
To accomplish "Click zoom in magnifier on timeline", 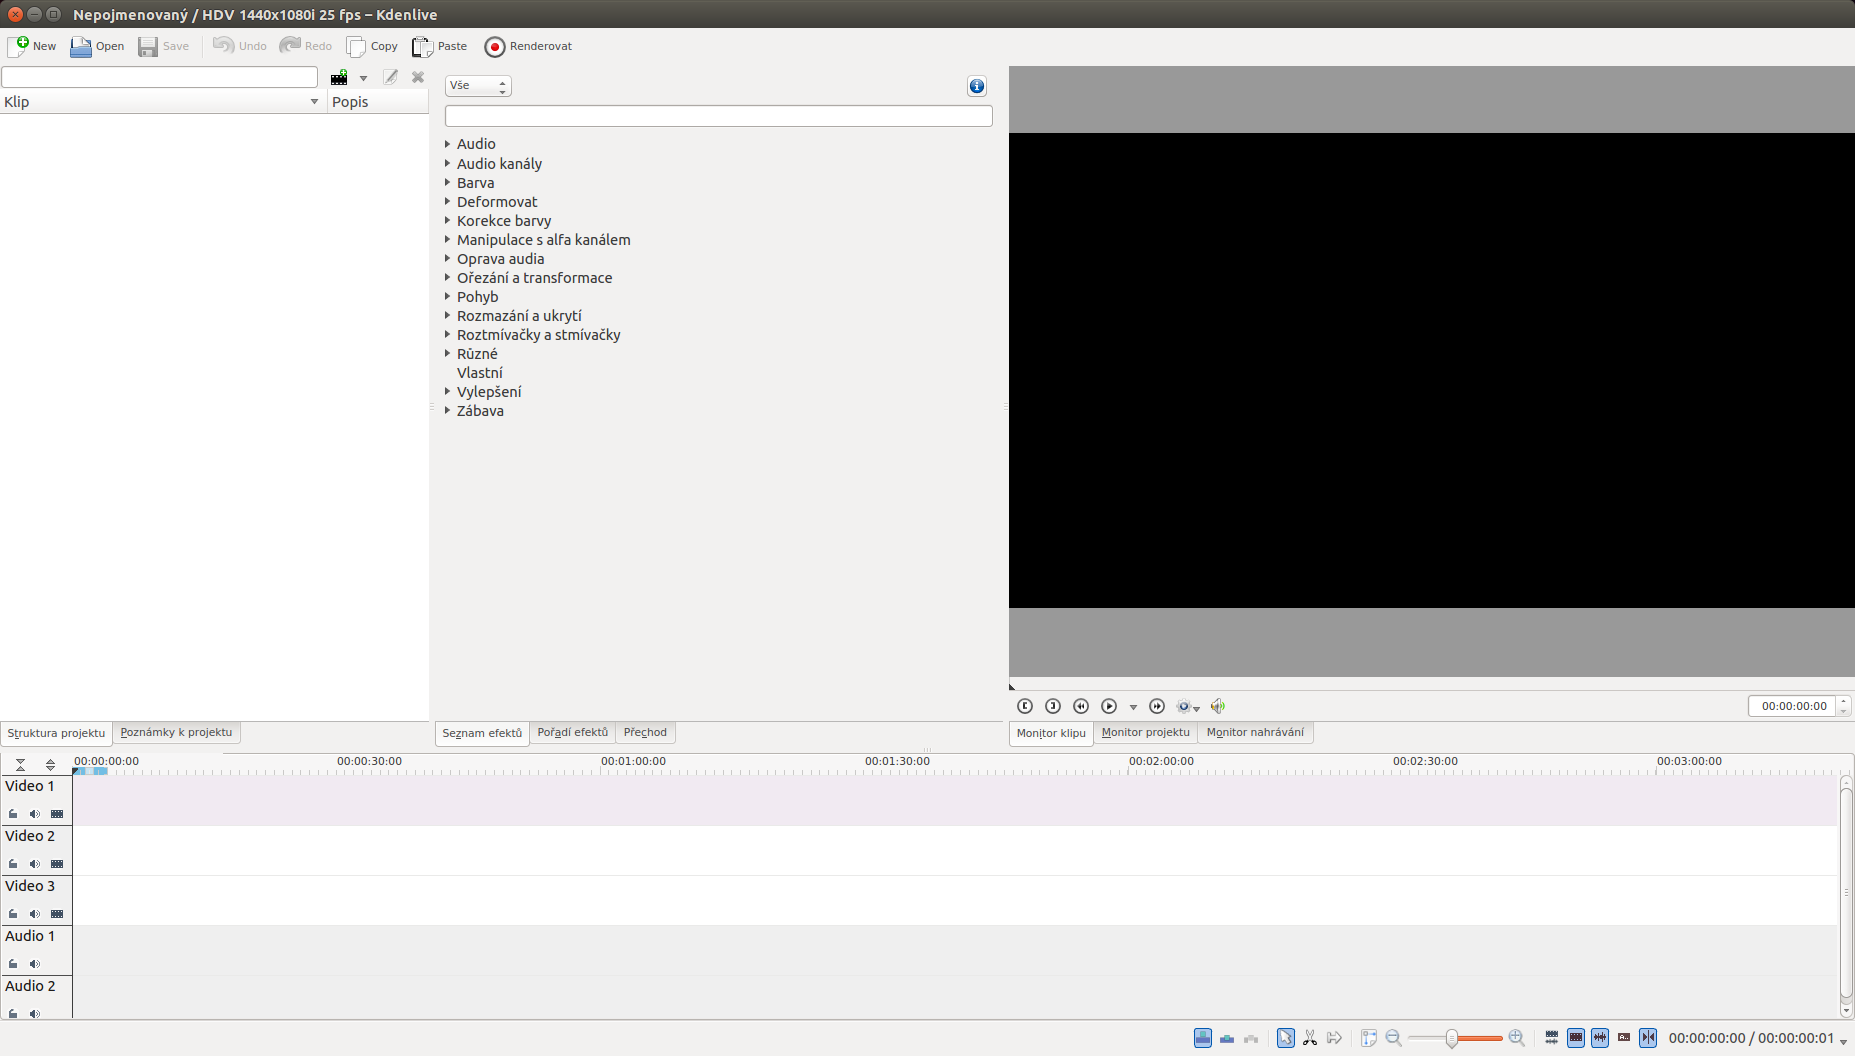I will point(1516,1038).
